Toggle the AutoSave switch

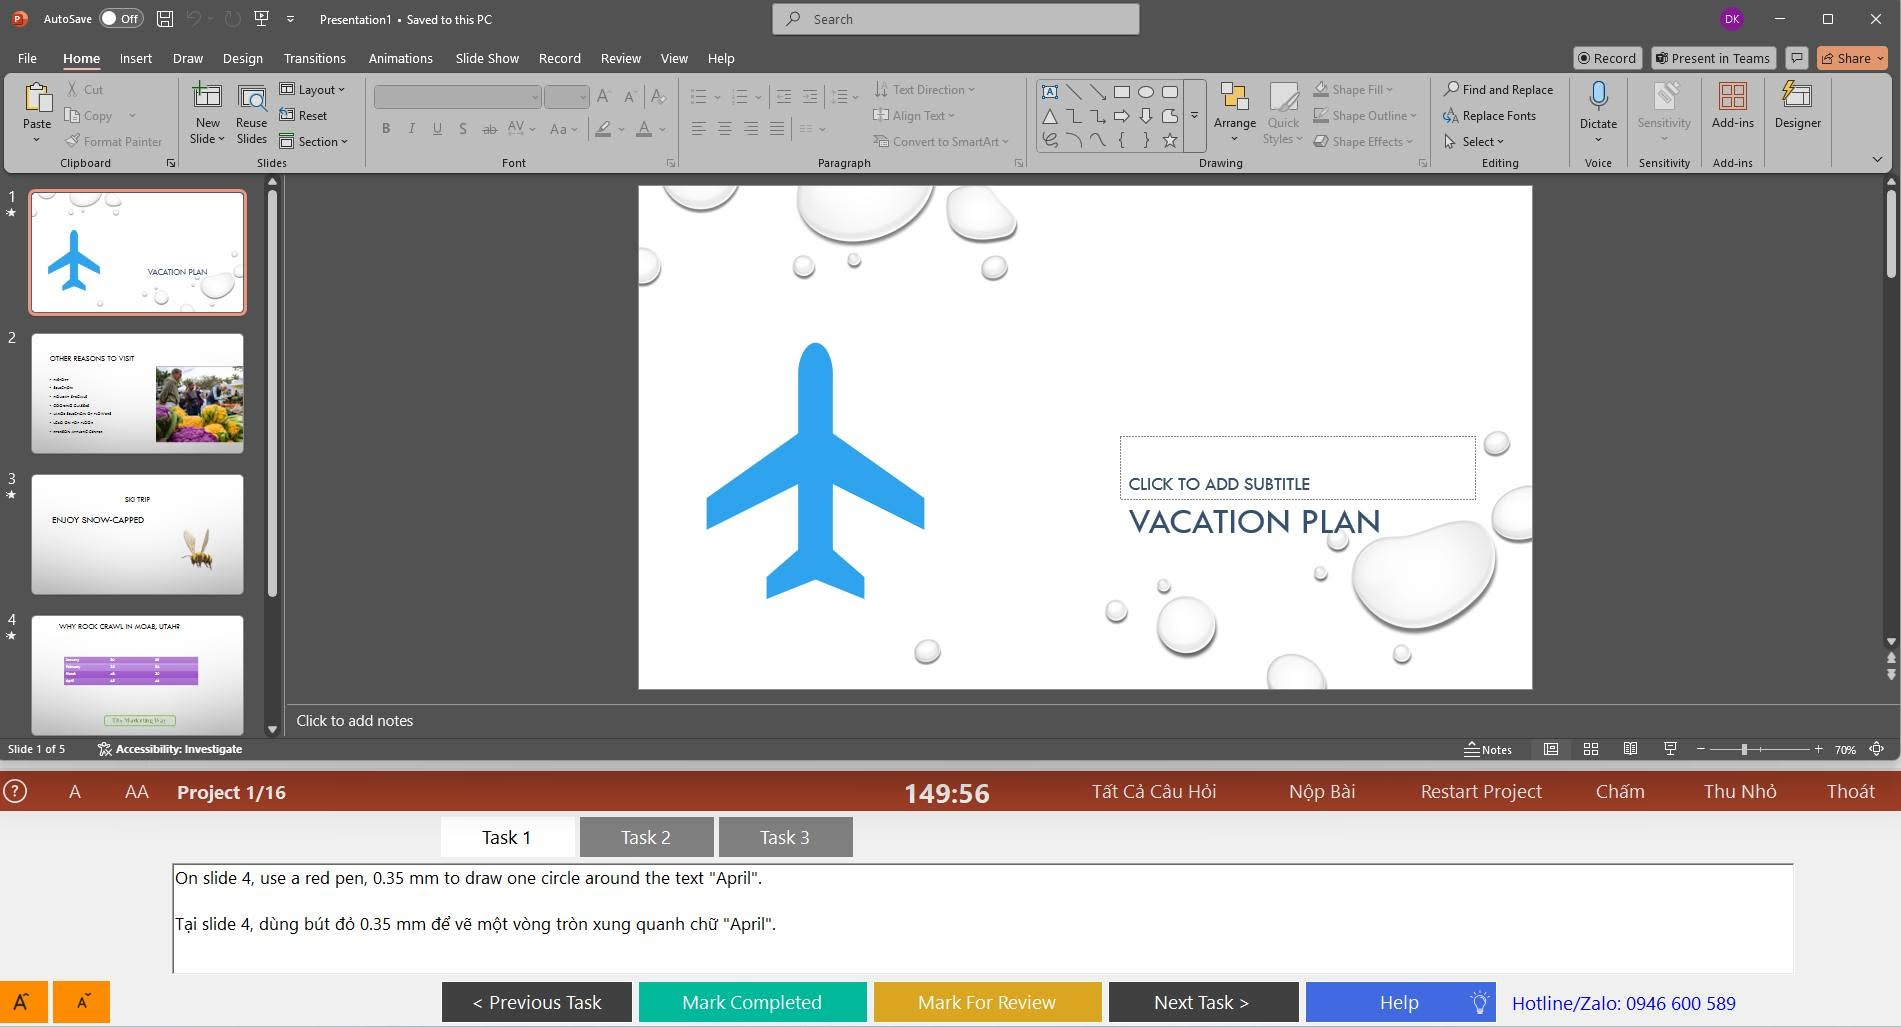(x=121, y=19)
